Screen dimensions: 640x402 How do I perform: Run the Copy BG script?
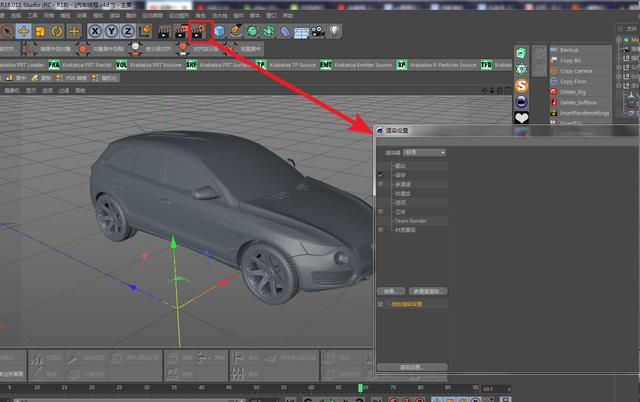570,60
